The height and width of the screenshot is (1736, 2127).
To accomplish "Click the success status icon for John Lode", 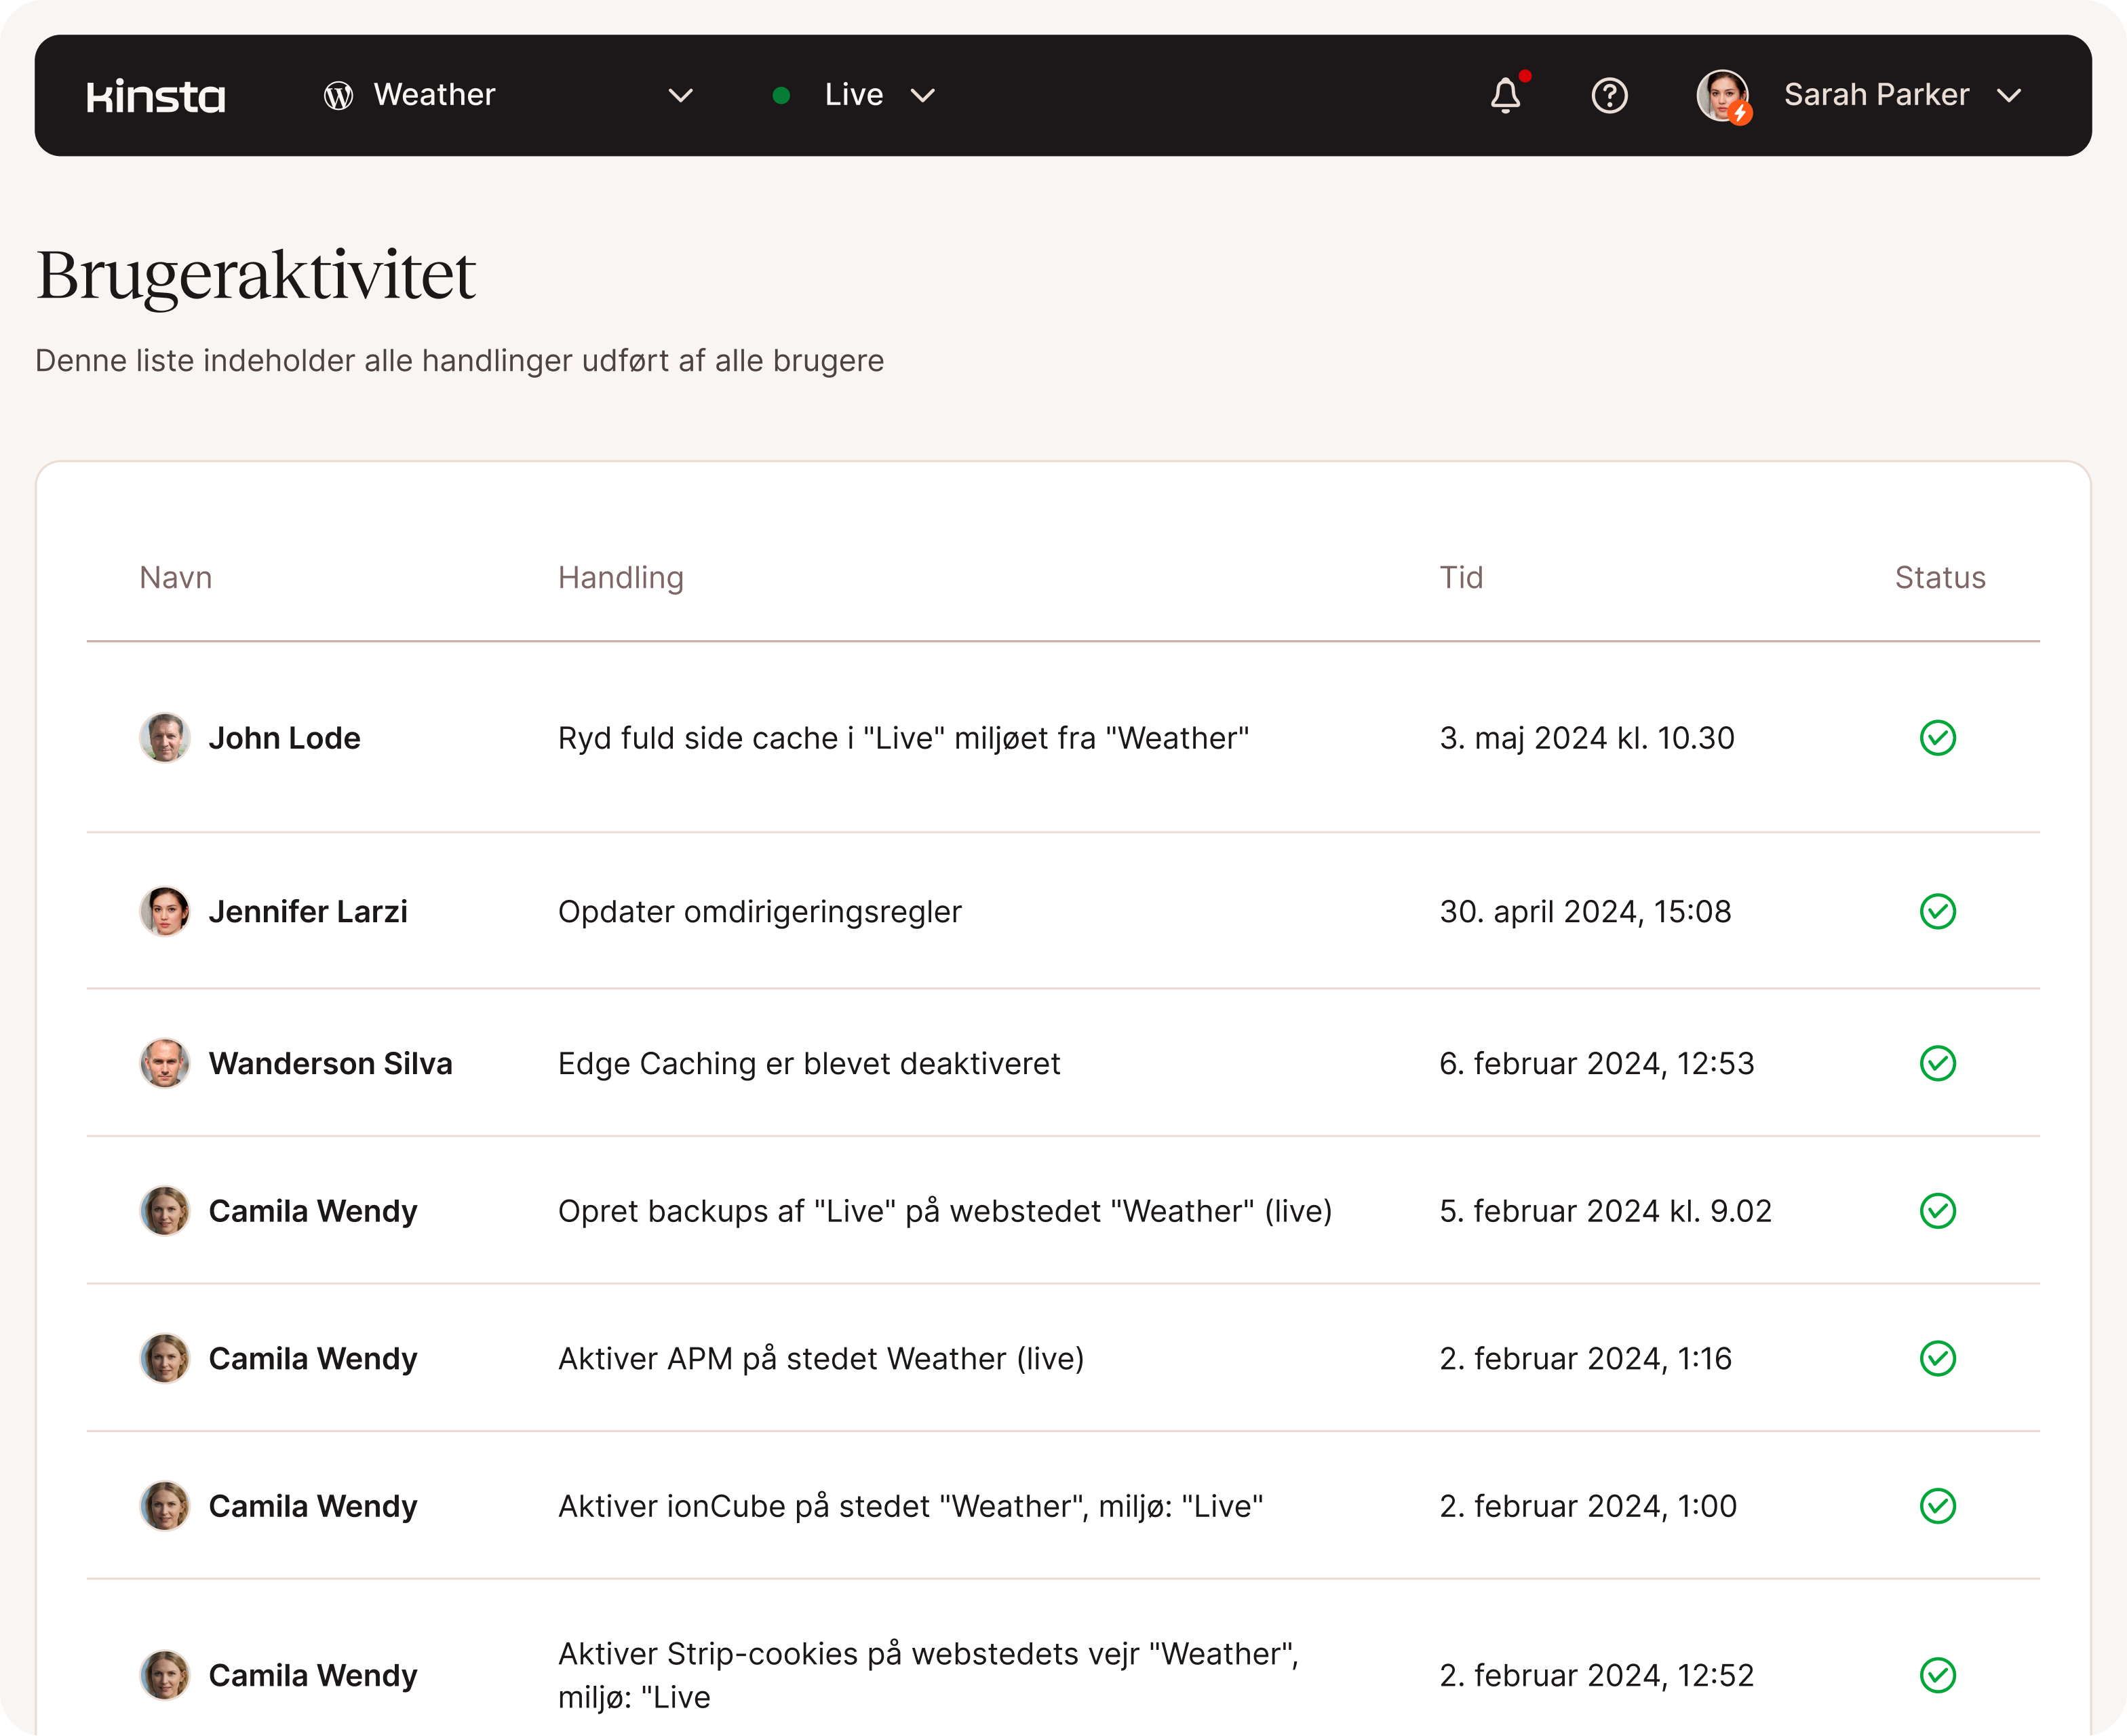I will 1937,738.
